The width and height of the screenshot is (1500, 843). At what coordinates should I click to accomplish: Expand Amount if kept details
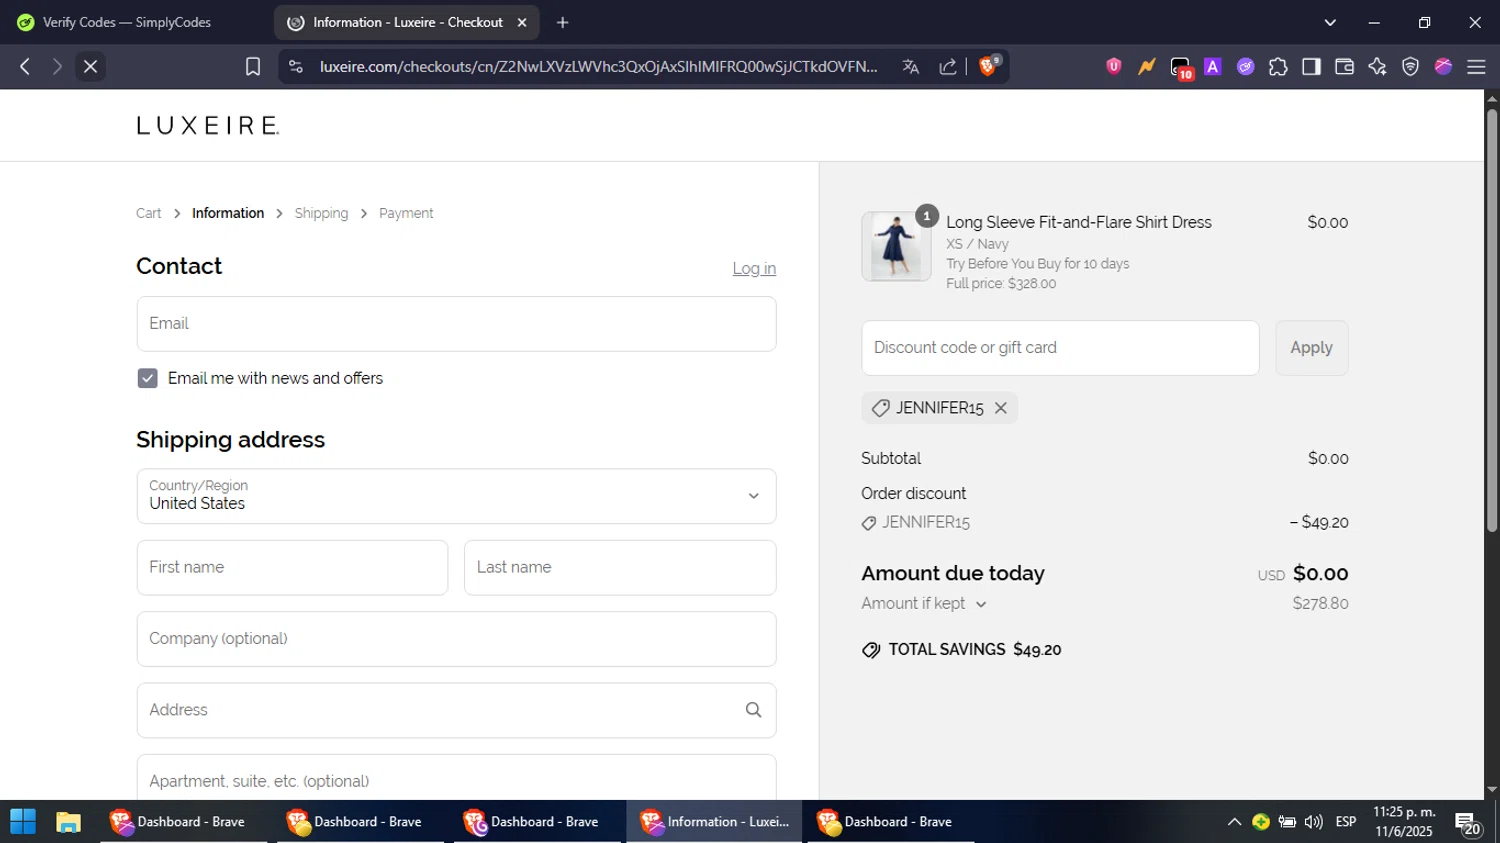924,604
